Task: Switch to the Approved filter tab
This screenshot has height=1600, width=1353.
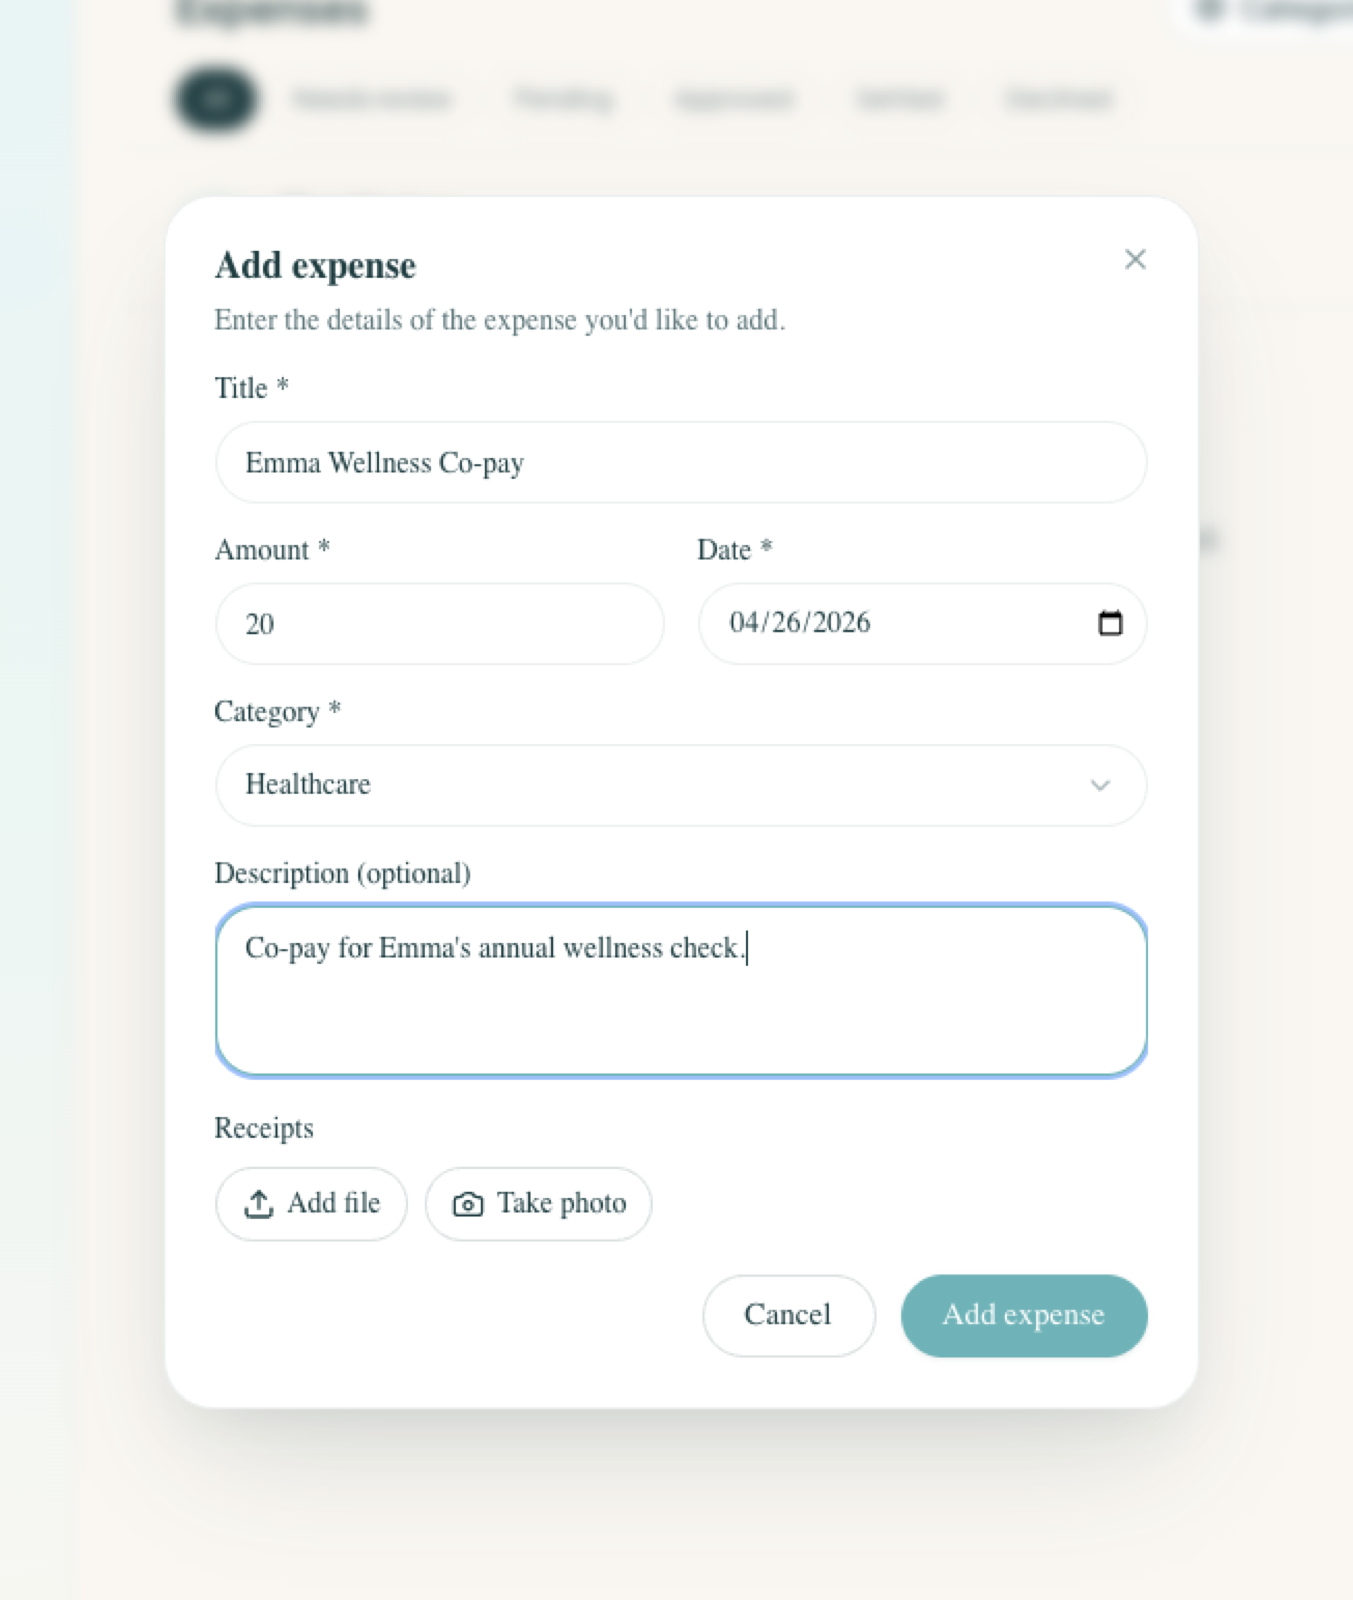Action: coord(735,100)
